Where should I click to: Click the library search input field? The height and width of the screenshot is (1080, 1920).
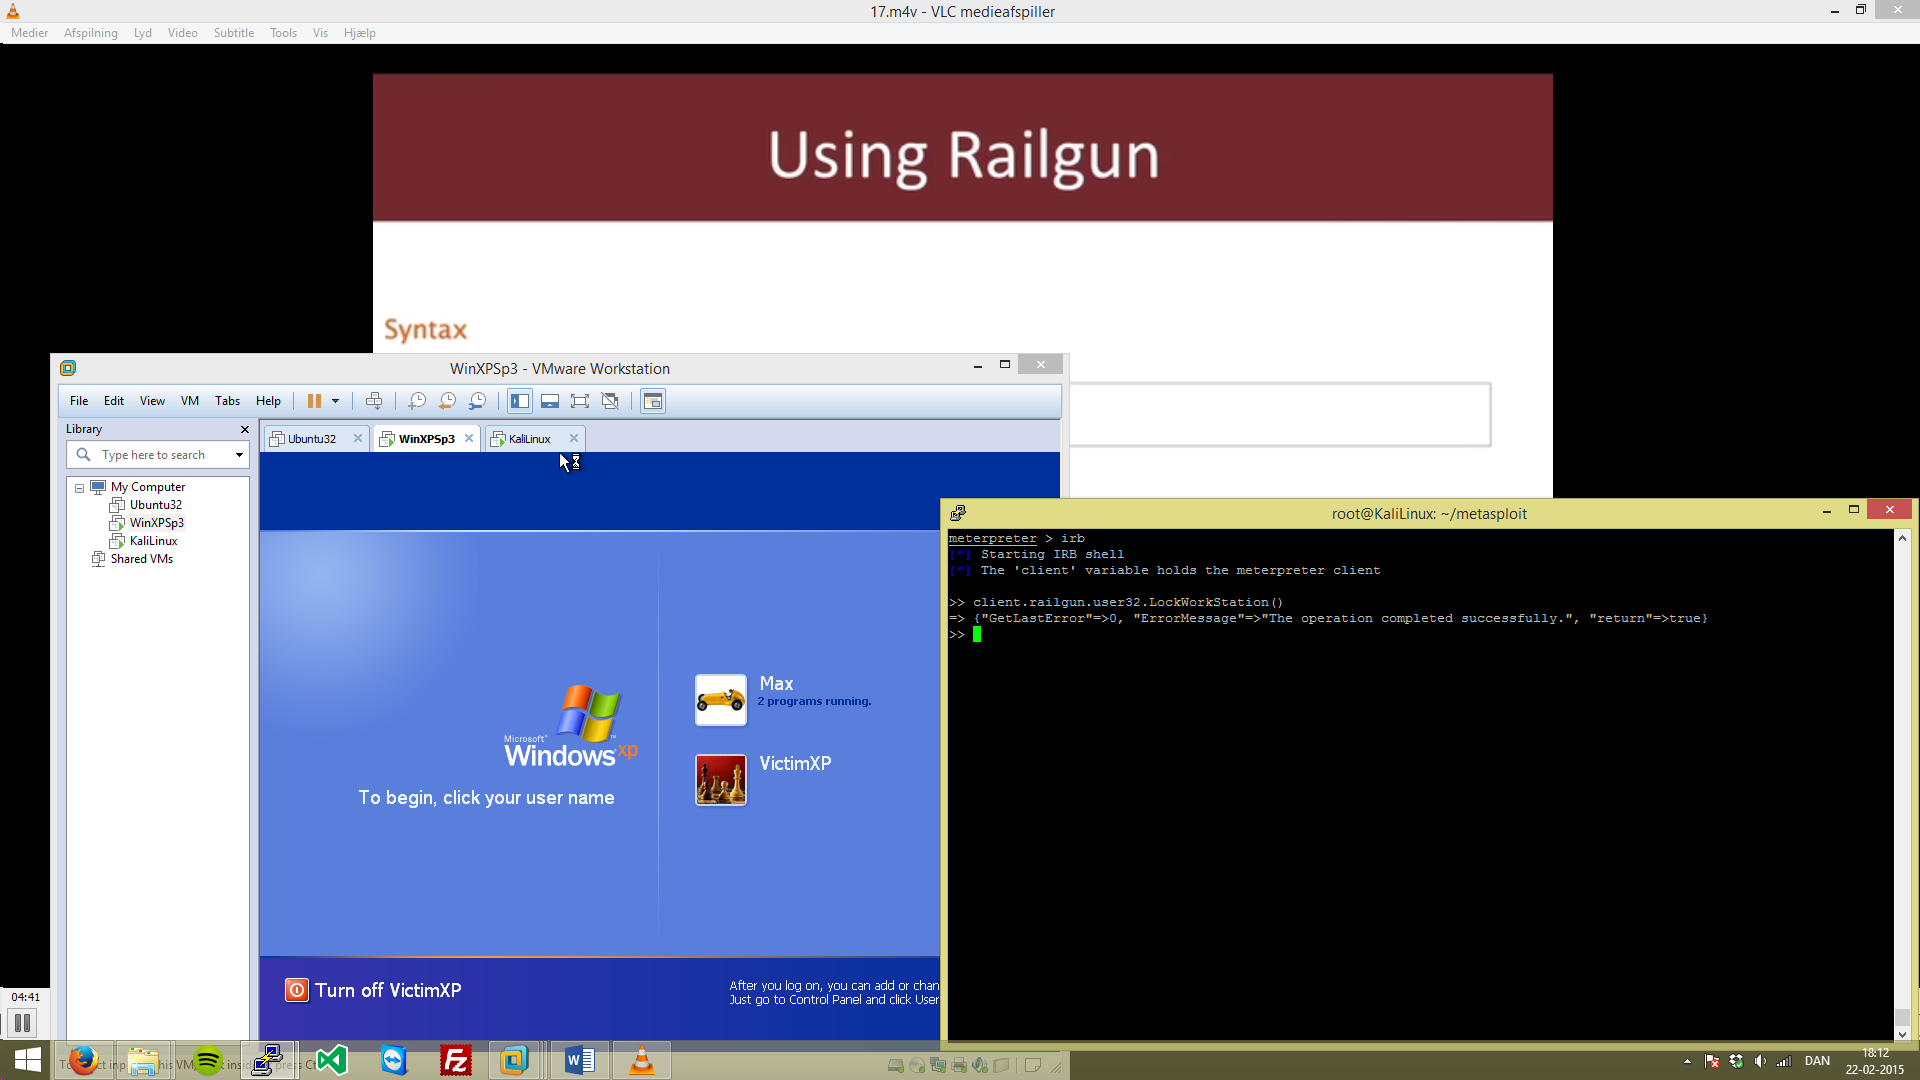pyautogui.click(x=160, y=455)
